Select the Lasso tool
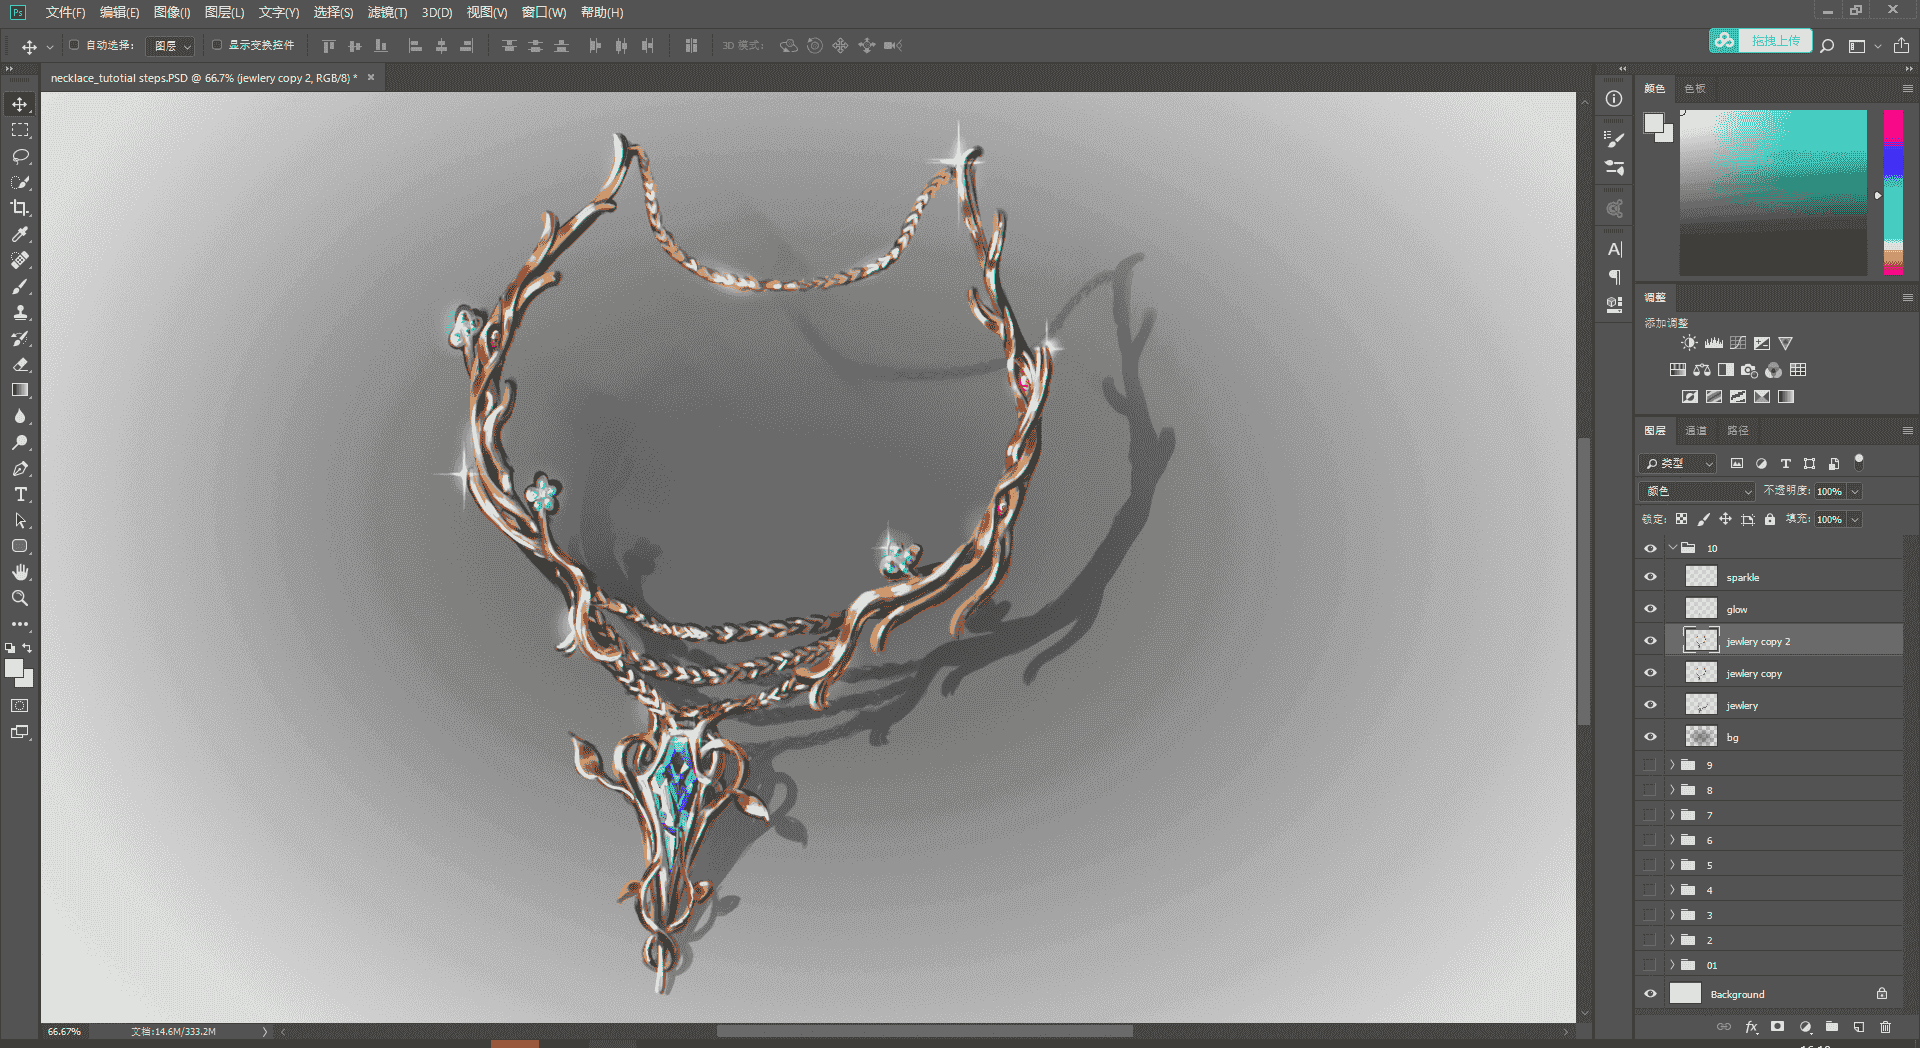This screenshot has width=1920, height=1048. pos(20,156)
